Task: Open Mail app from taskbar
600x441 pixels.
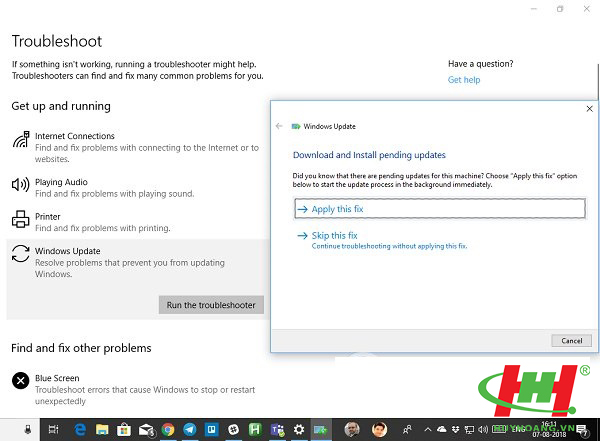Action: coord(146,430)
